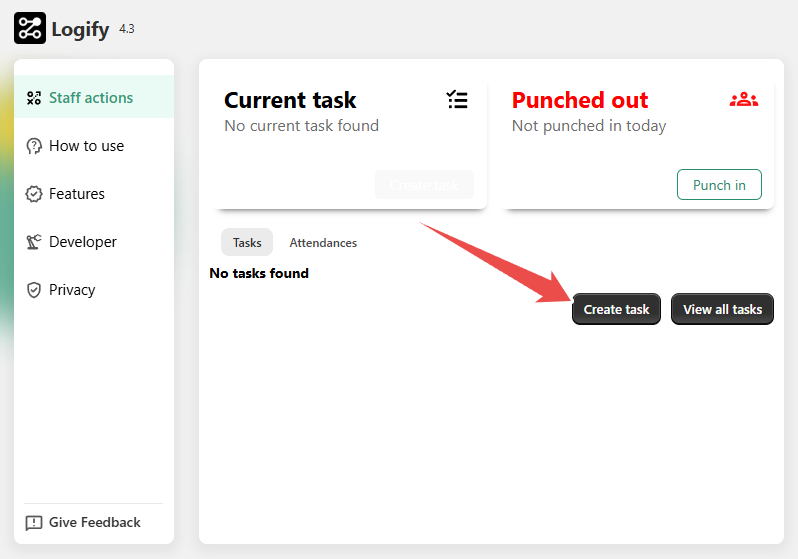Click the Punch in button
This screenshot has width=798, height=559.
(x=719, y=185)
